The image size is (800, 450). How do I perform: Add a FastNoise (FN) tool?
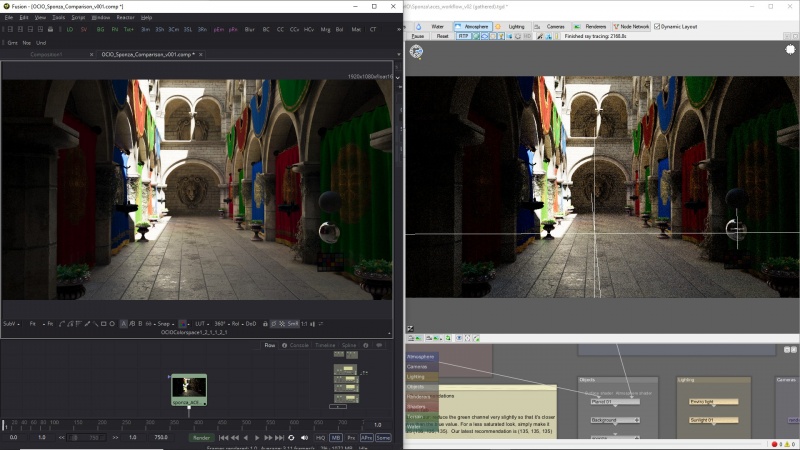(x=115, y=30)
